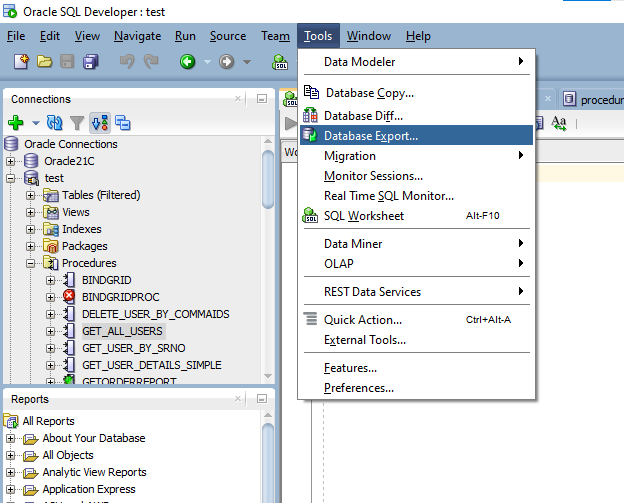Click the Refresh connections icon
The image size is (624, 503).
point(55,123)
